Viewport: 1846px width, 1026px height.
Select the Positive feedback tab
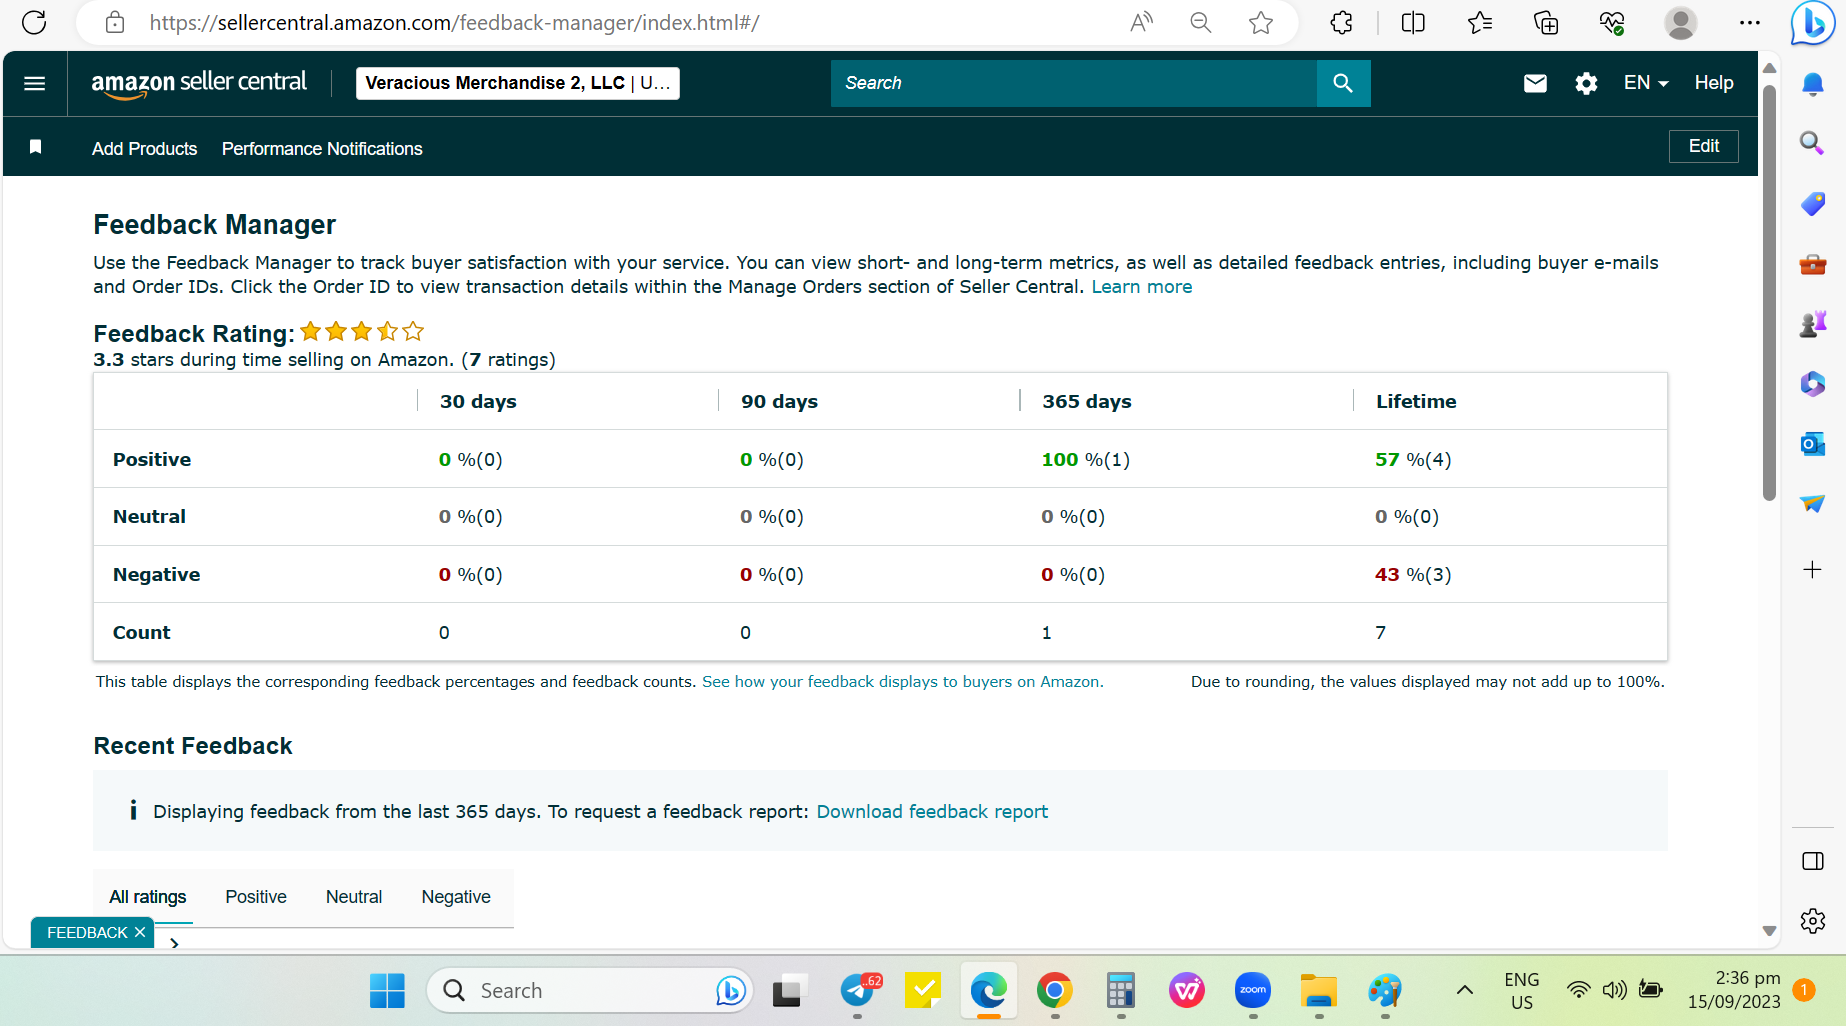click(256, 897)
